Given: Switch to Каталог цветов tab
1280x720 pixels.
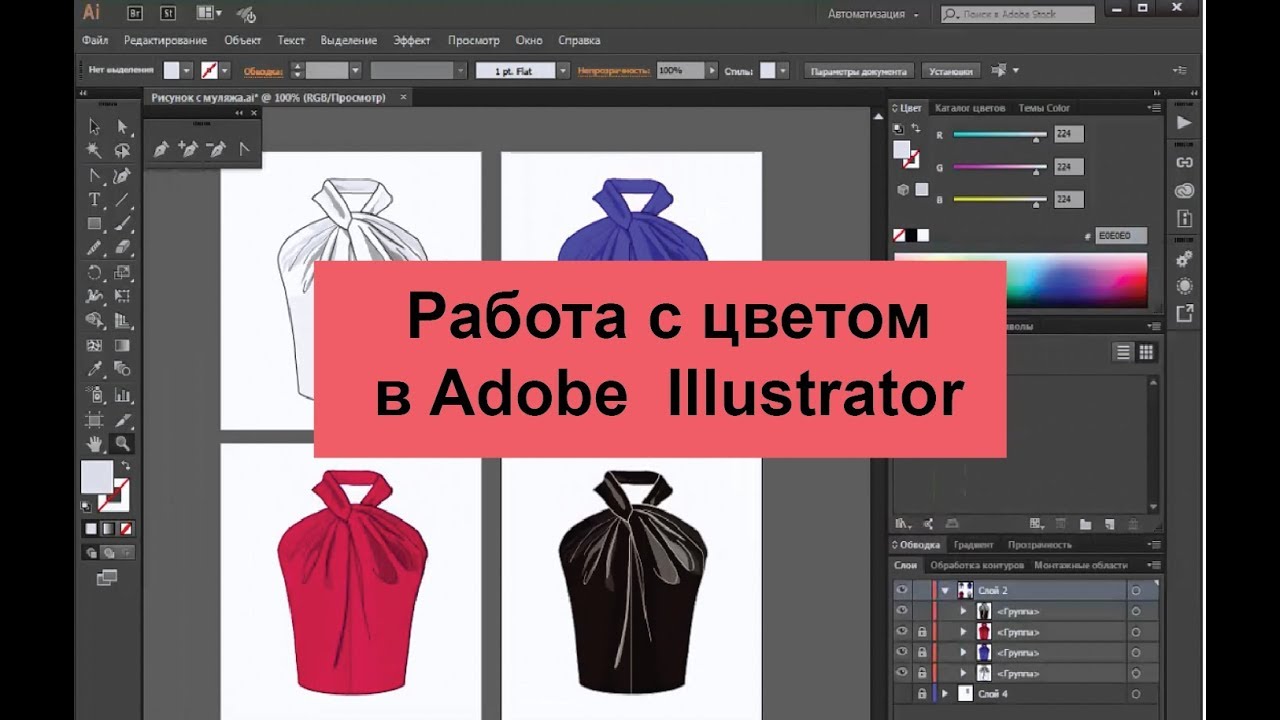Looking at the screenshot, I should click(x=970, y=108).
